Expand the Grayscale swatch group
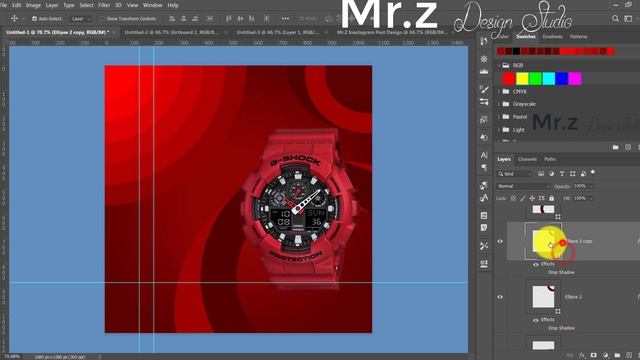Viewport: 640px width, 360px height. pos(499,104)
